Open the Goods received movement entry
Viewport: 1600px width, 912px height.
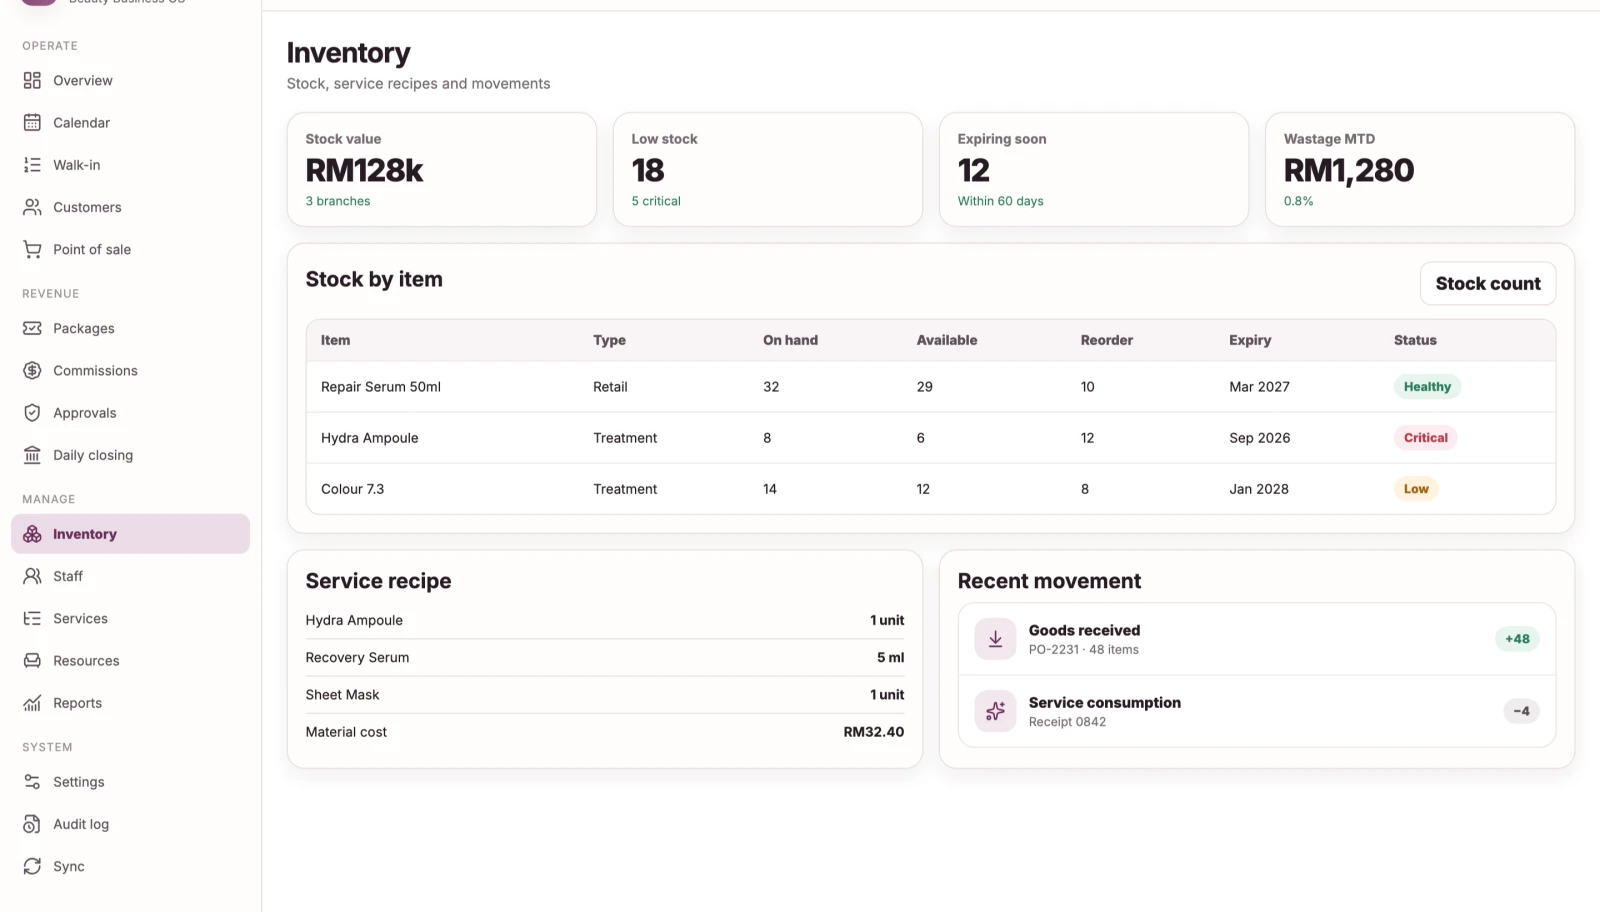click(x=1257, y=639)
